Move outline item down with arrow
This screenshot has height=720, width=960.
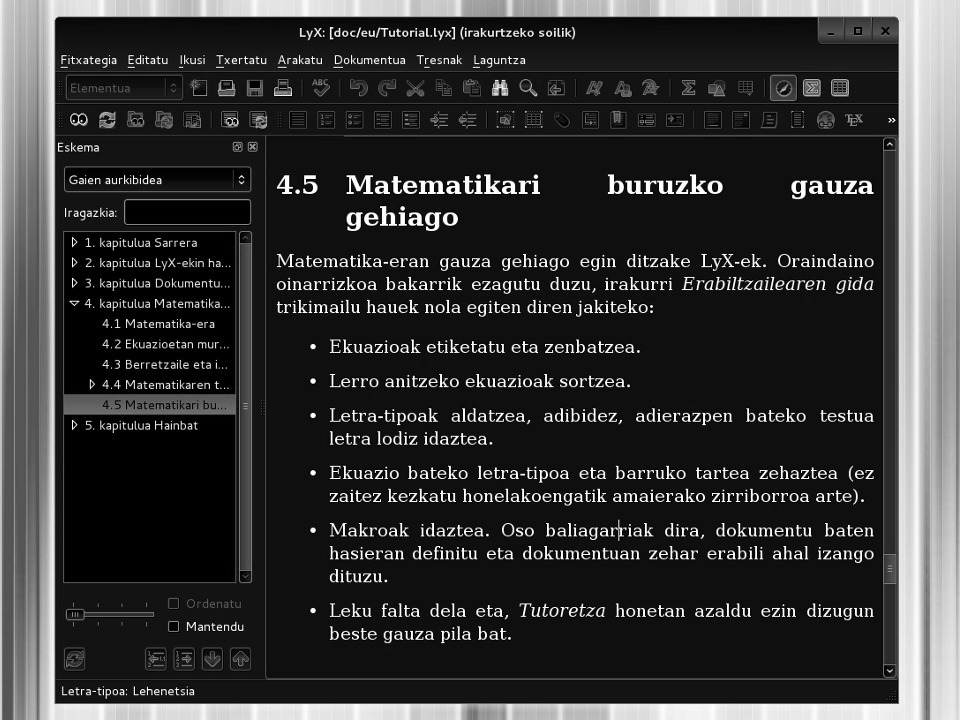pyautogui.click(x=212, y=659)
